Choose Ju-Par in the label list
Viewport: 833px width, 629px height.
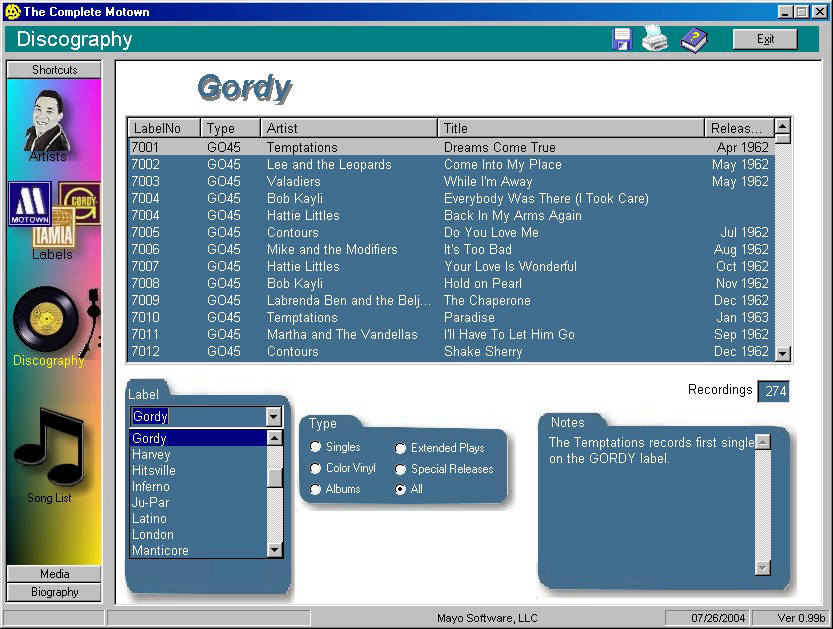(199, 503)
